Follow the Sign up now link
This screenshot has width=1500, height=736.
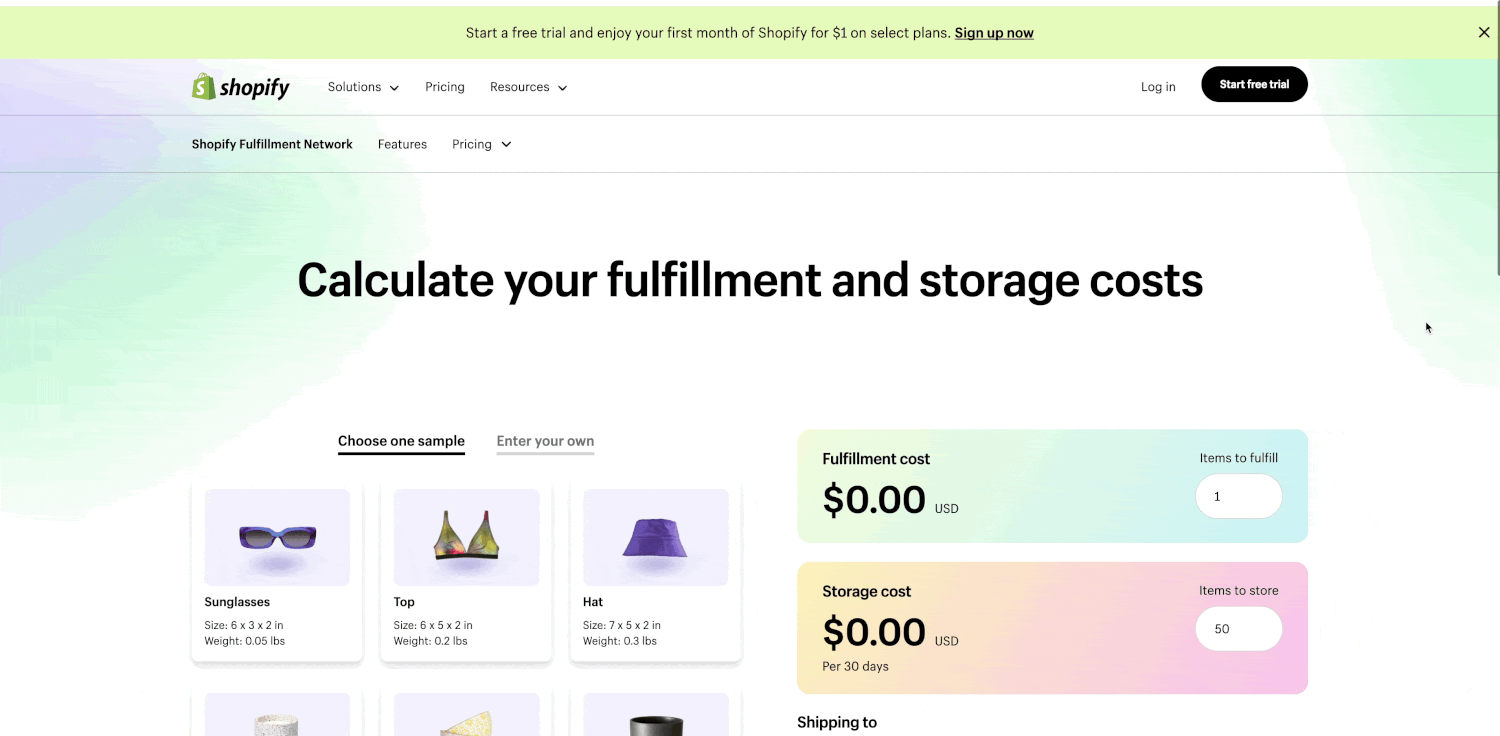tap(994, 33)
